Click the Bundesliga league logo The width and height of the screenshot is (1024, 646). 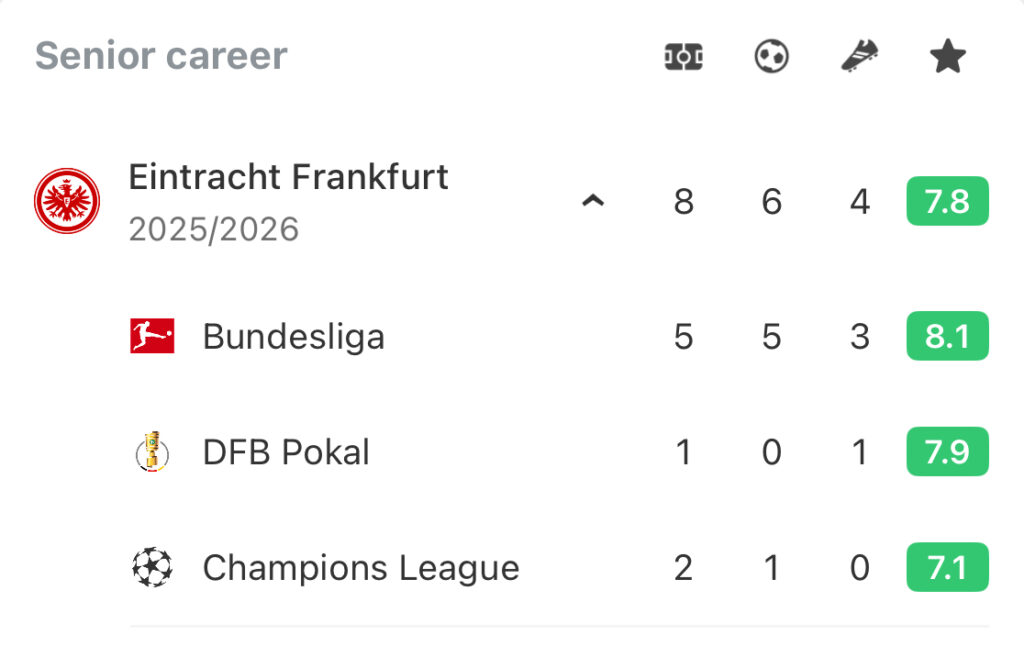(152, 337)
